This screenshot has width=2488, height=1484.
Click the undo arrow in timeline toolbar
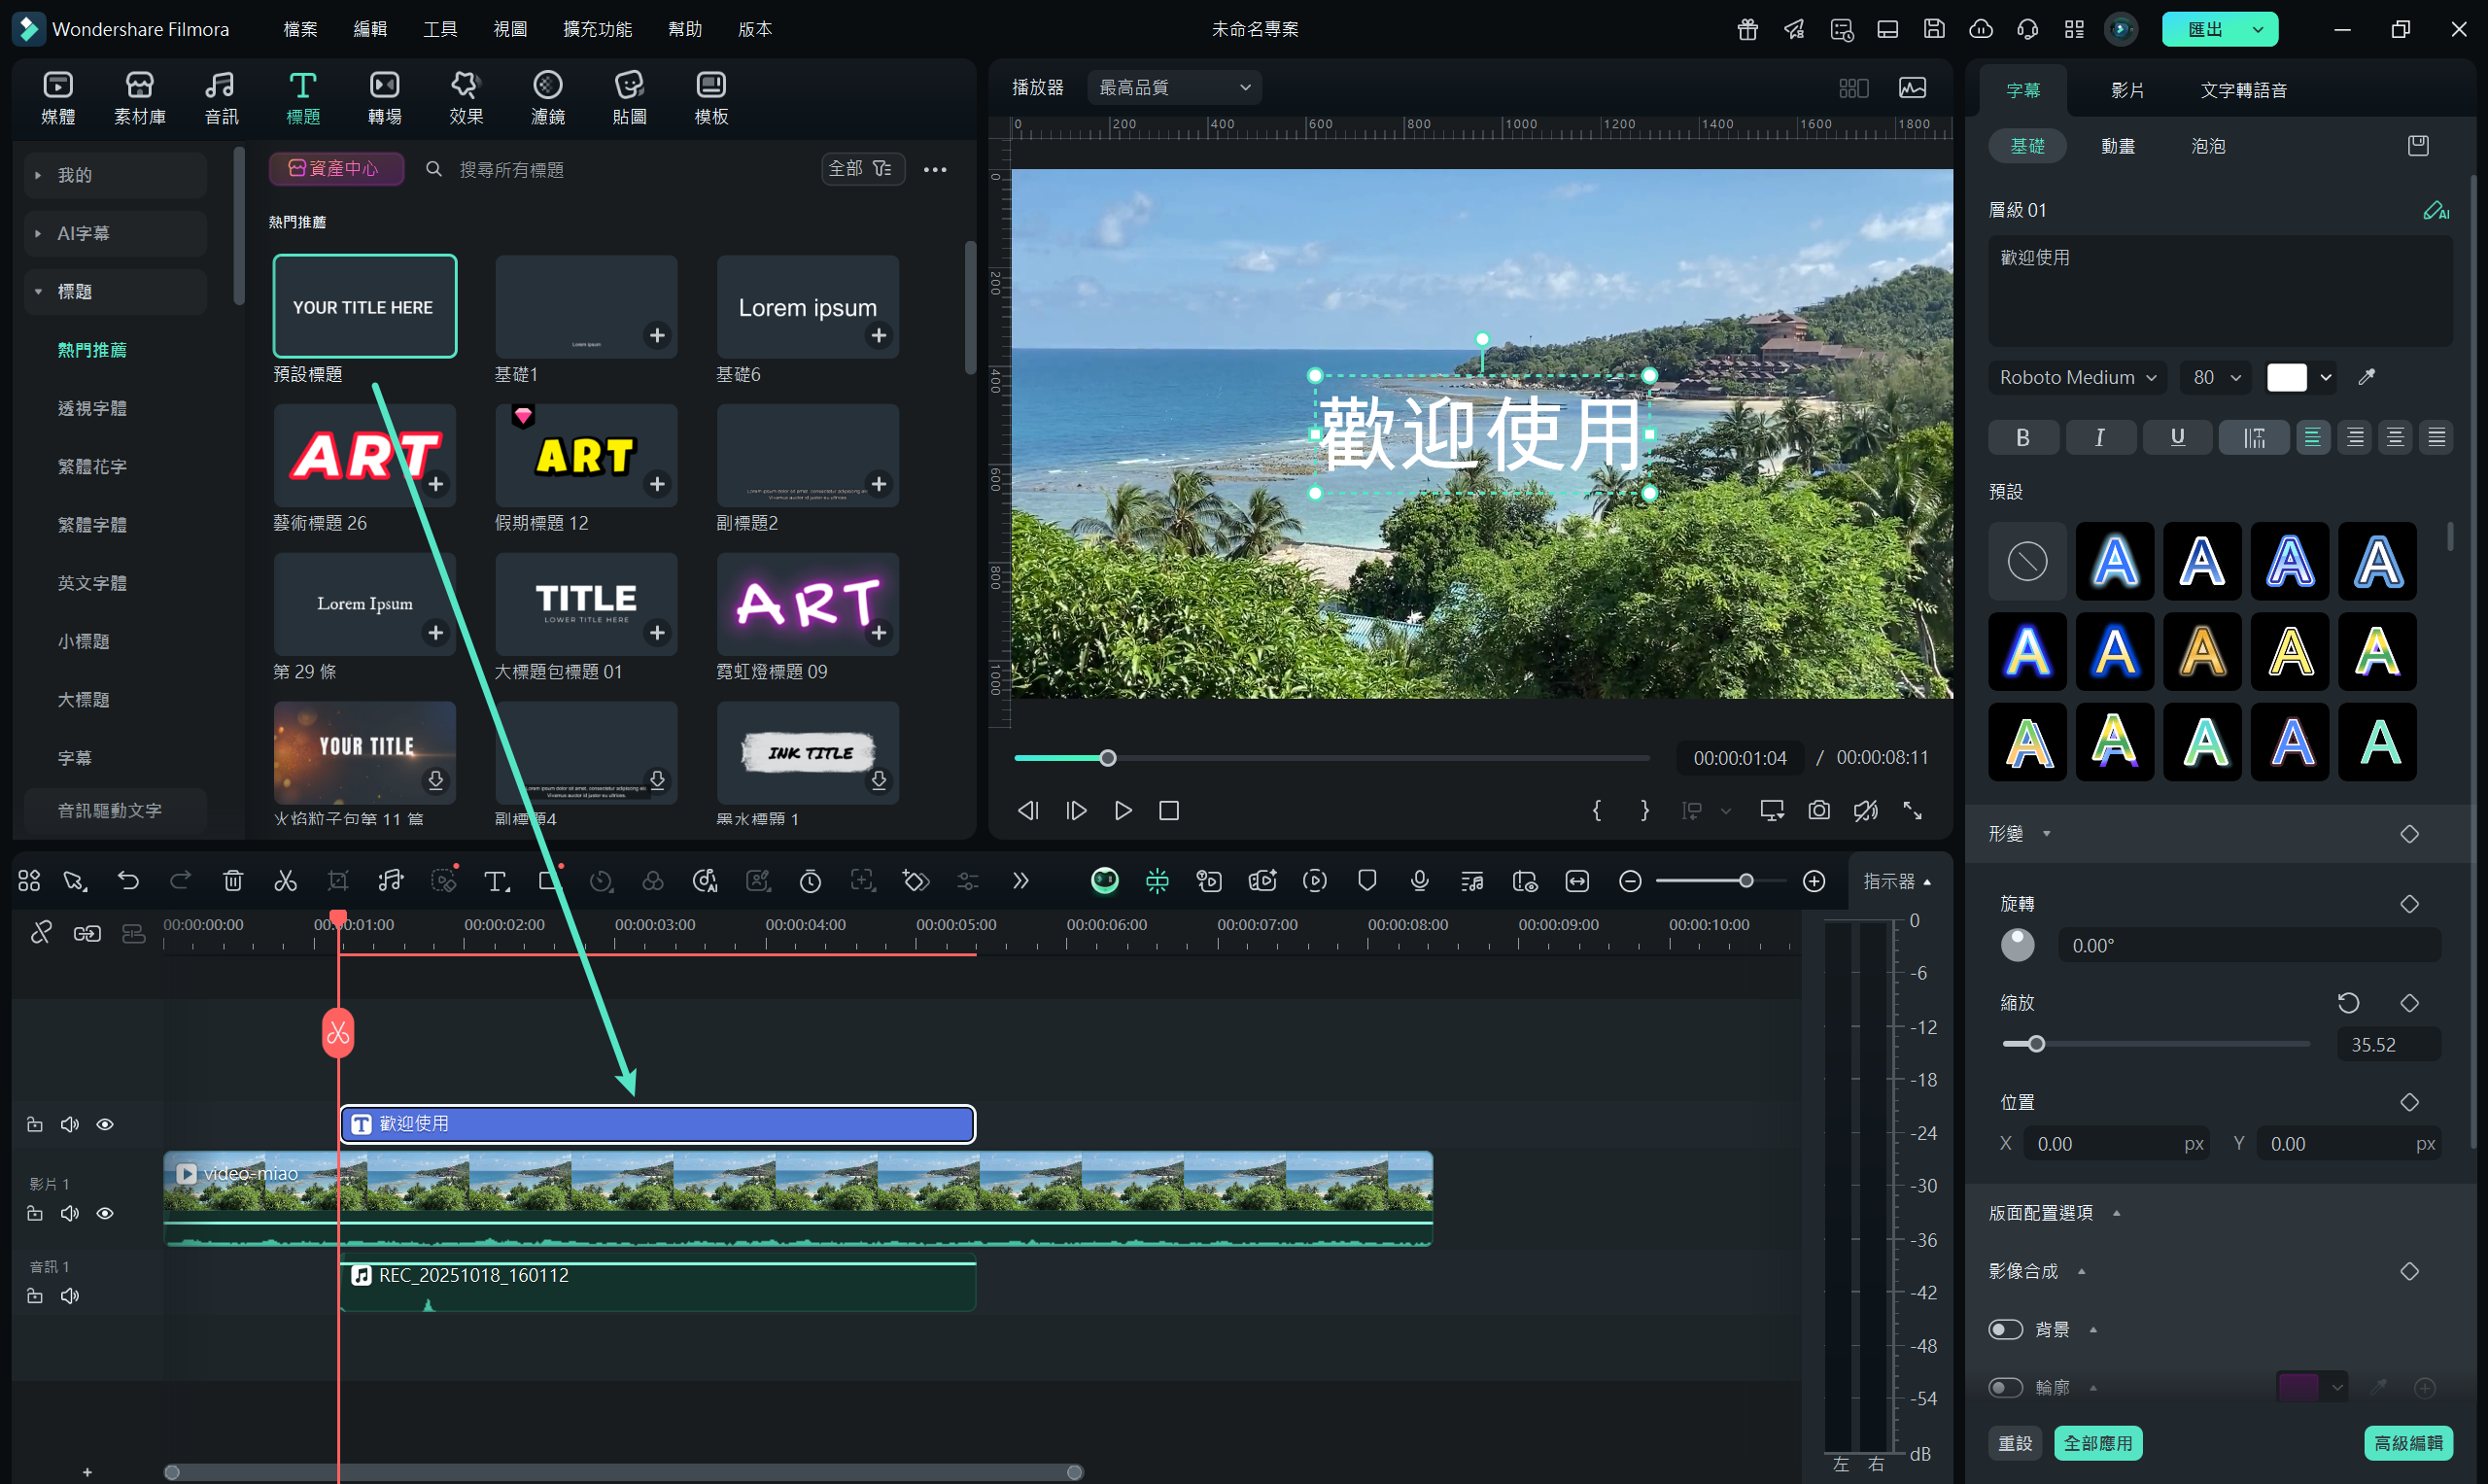click(128, 881)
